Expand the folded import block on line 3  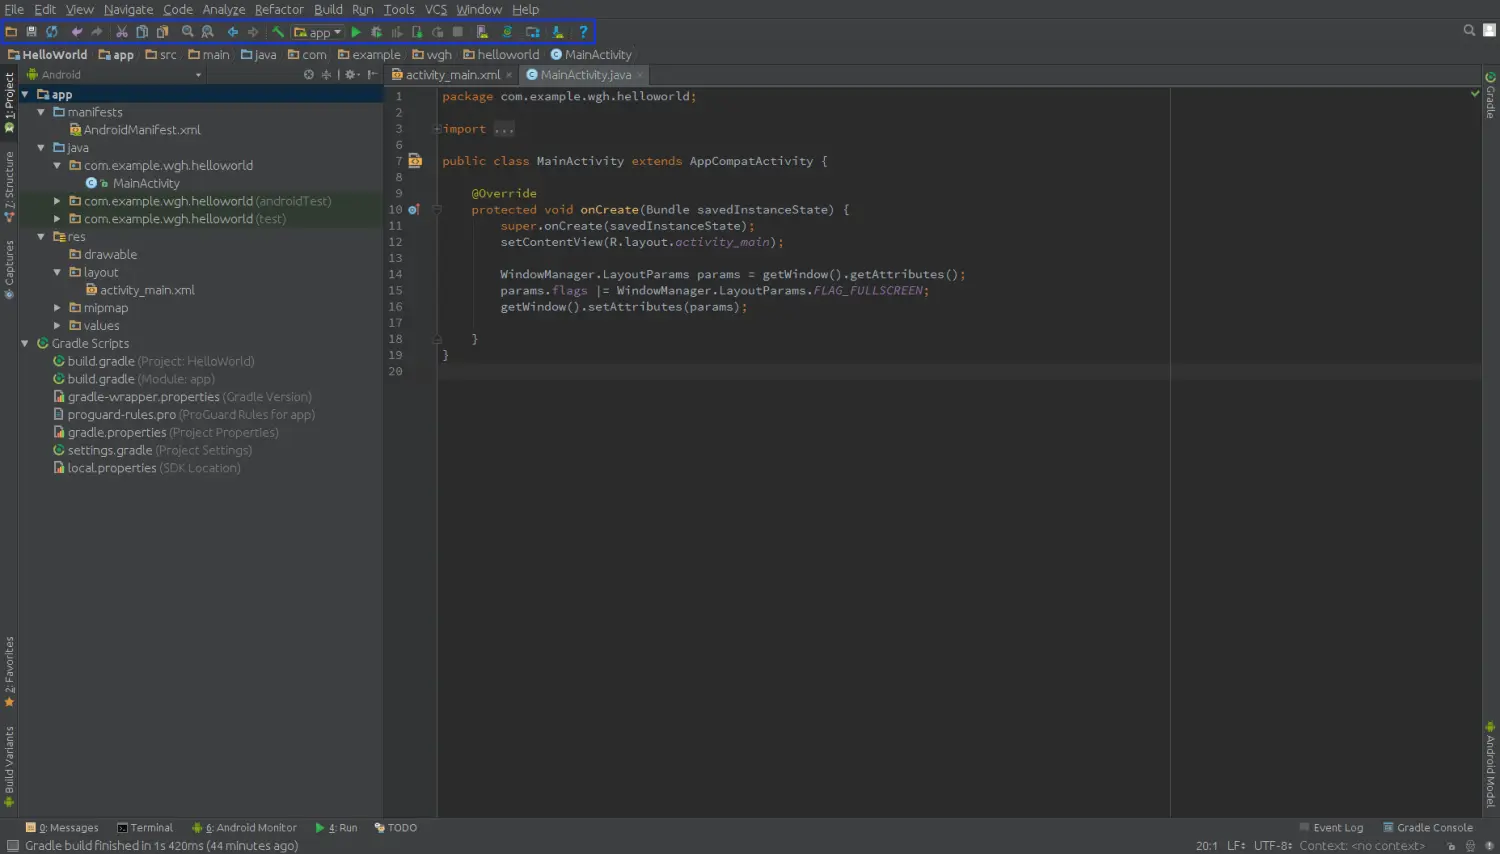pos(437,129)
